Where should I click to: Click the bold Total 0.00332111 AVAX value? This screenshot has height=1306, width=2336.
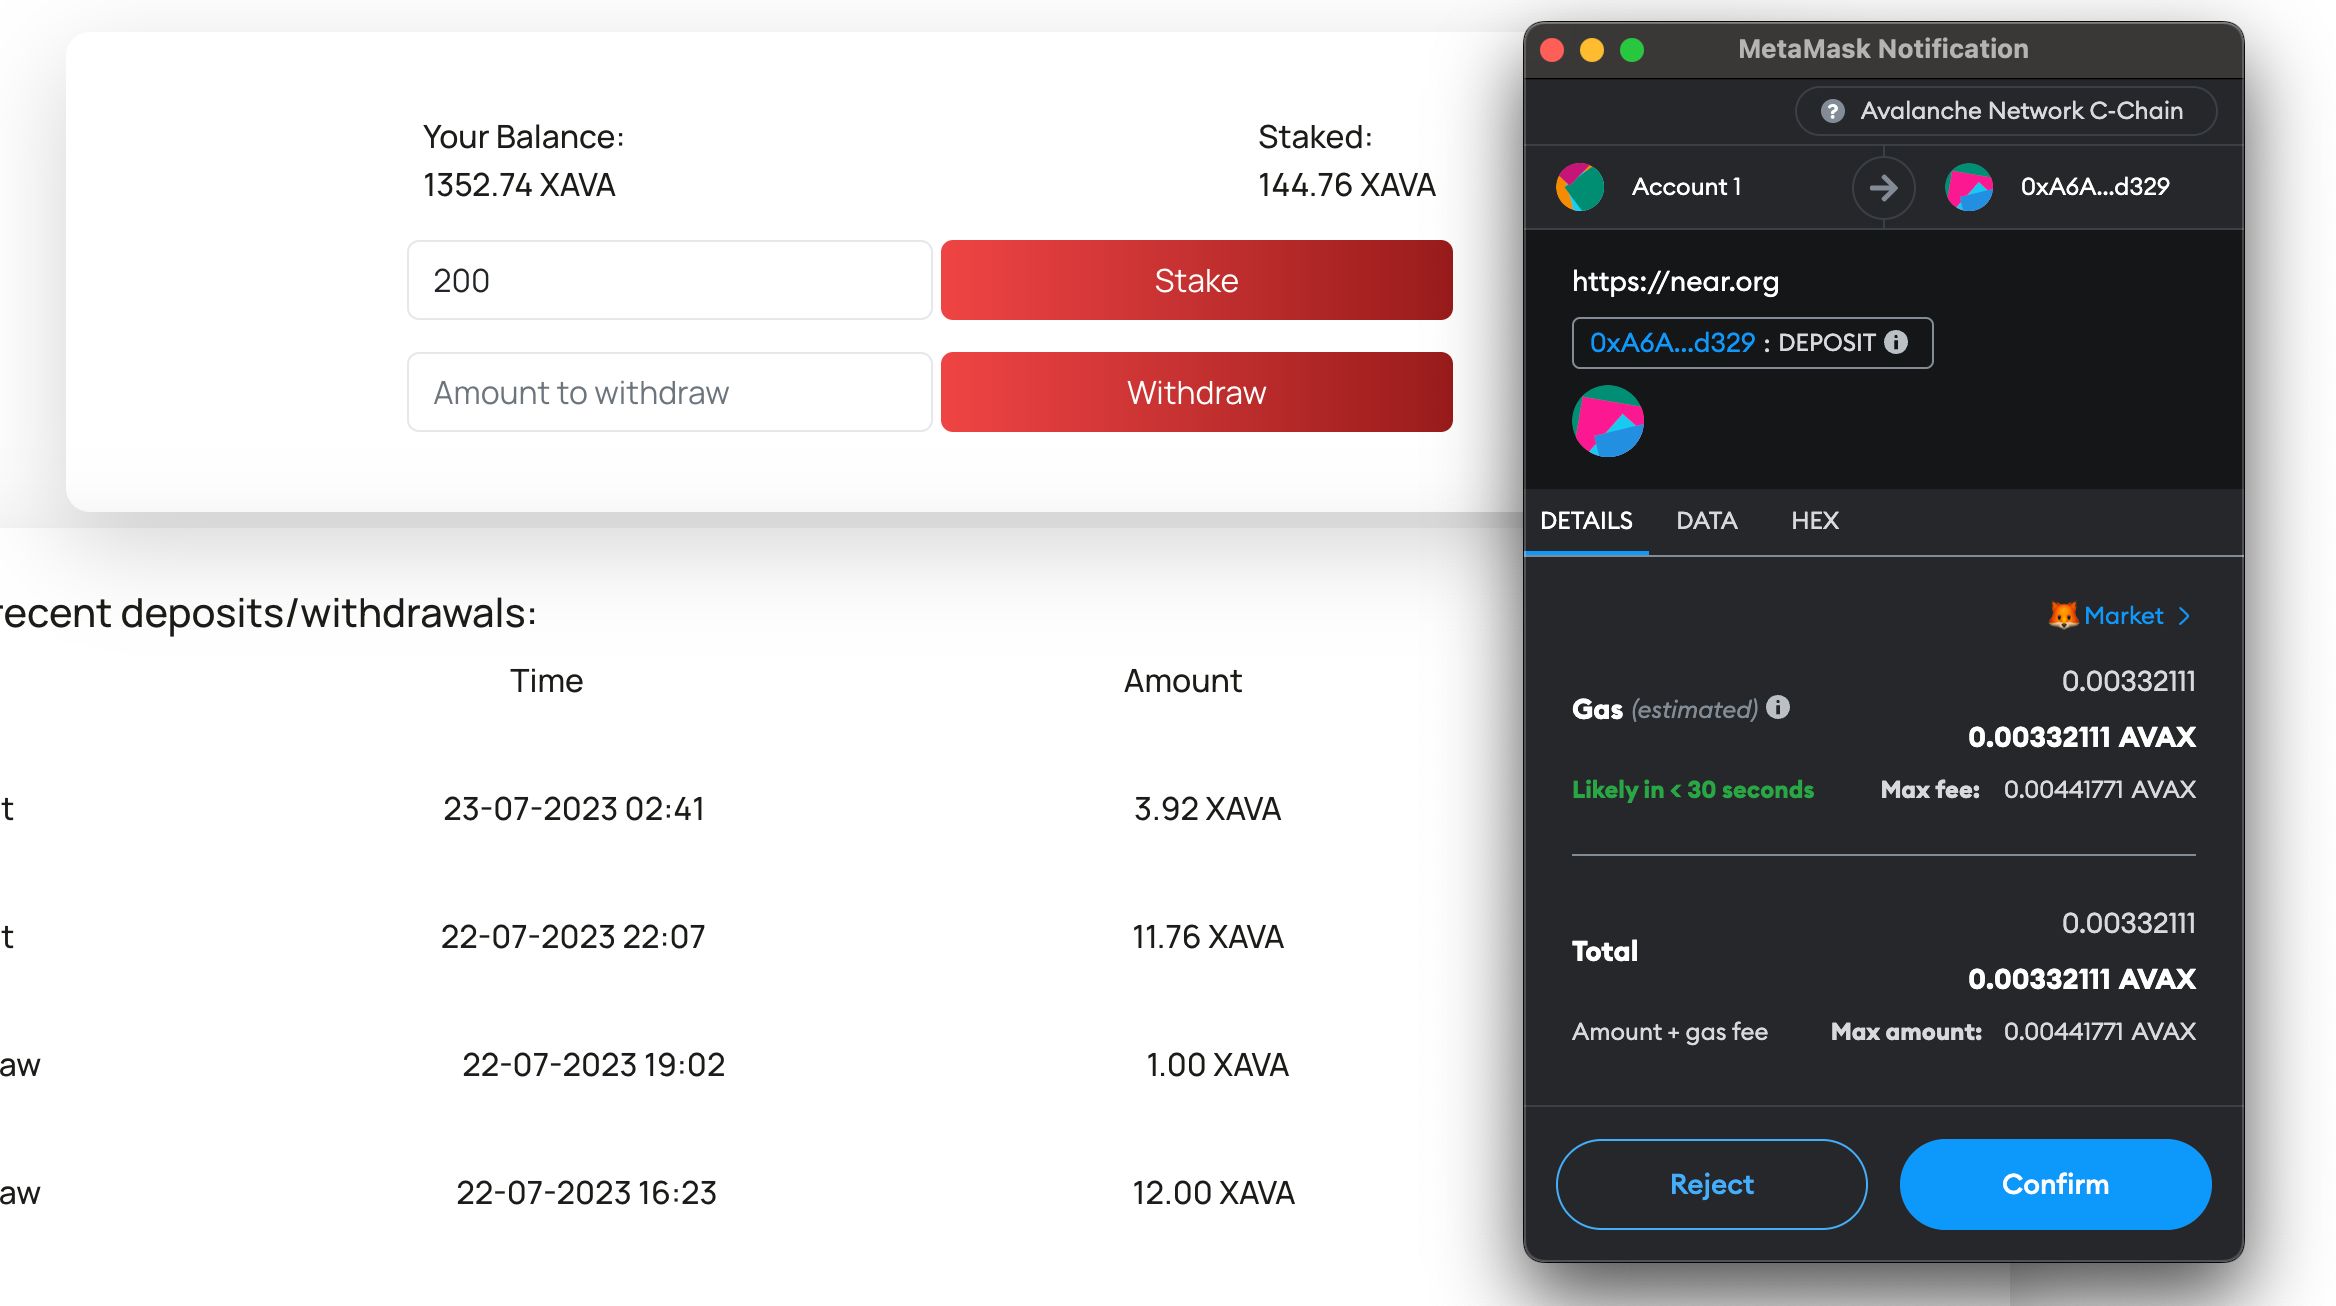pos(2082,979)
